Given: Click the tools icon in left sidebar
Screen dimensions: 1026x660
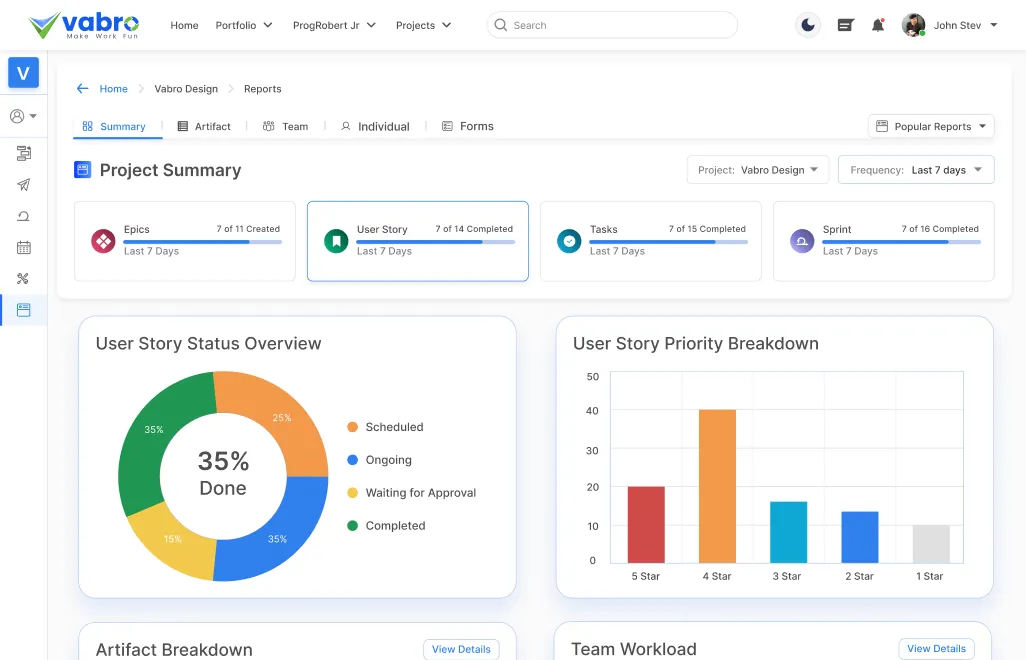Looking at the screenshot, I should pyautogui.click(x=24, y=278).
